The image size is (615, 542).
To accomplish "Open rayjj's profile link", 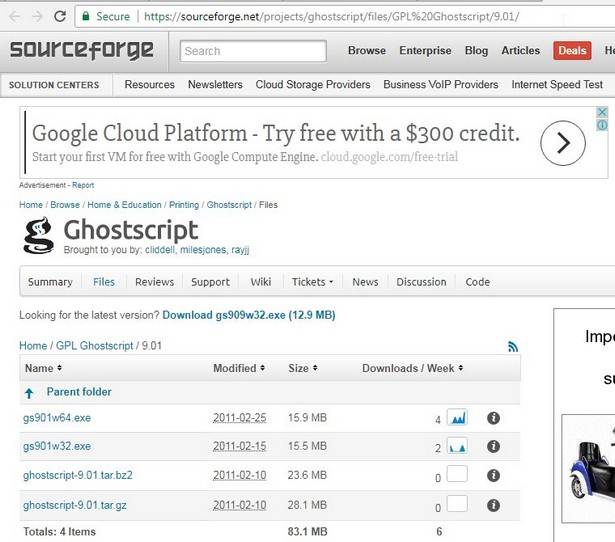I will [240, 250].
